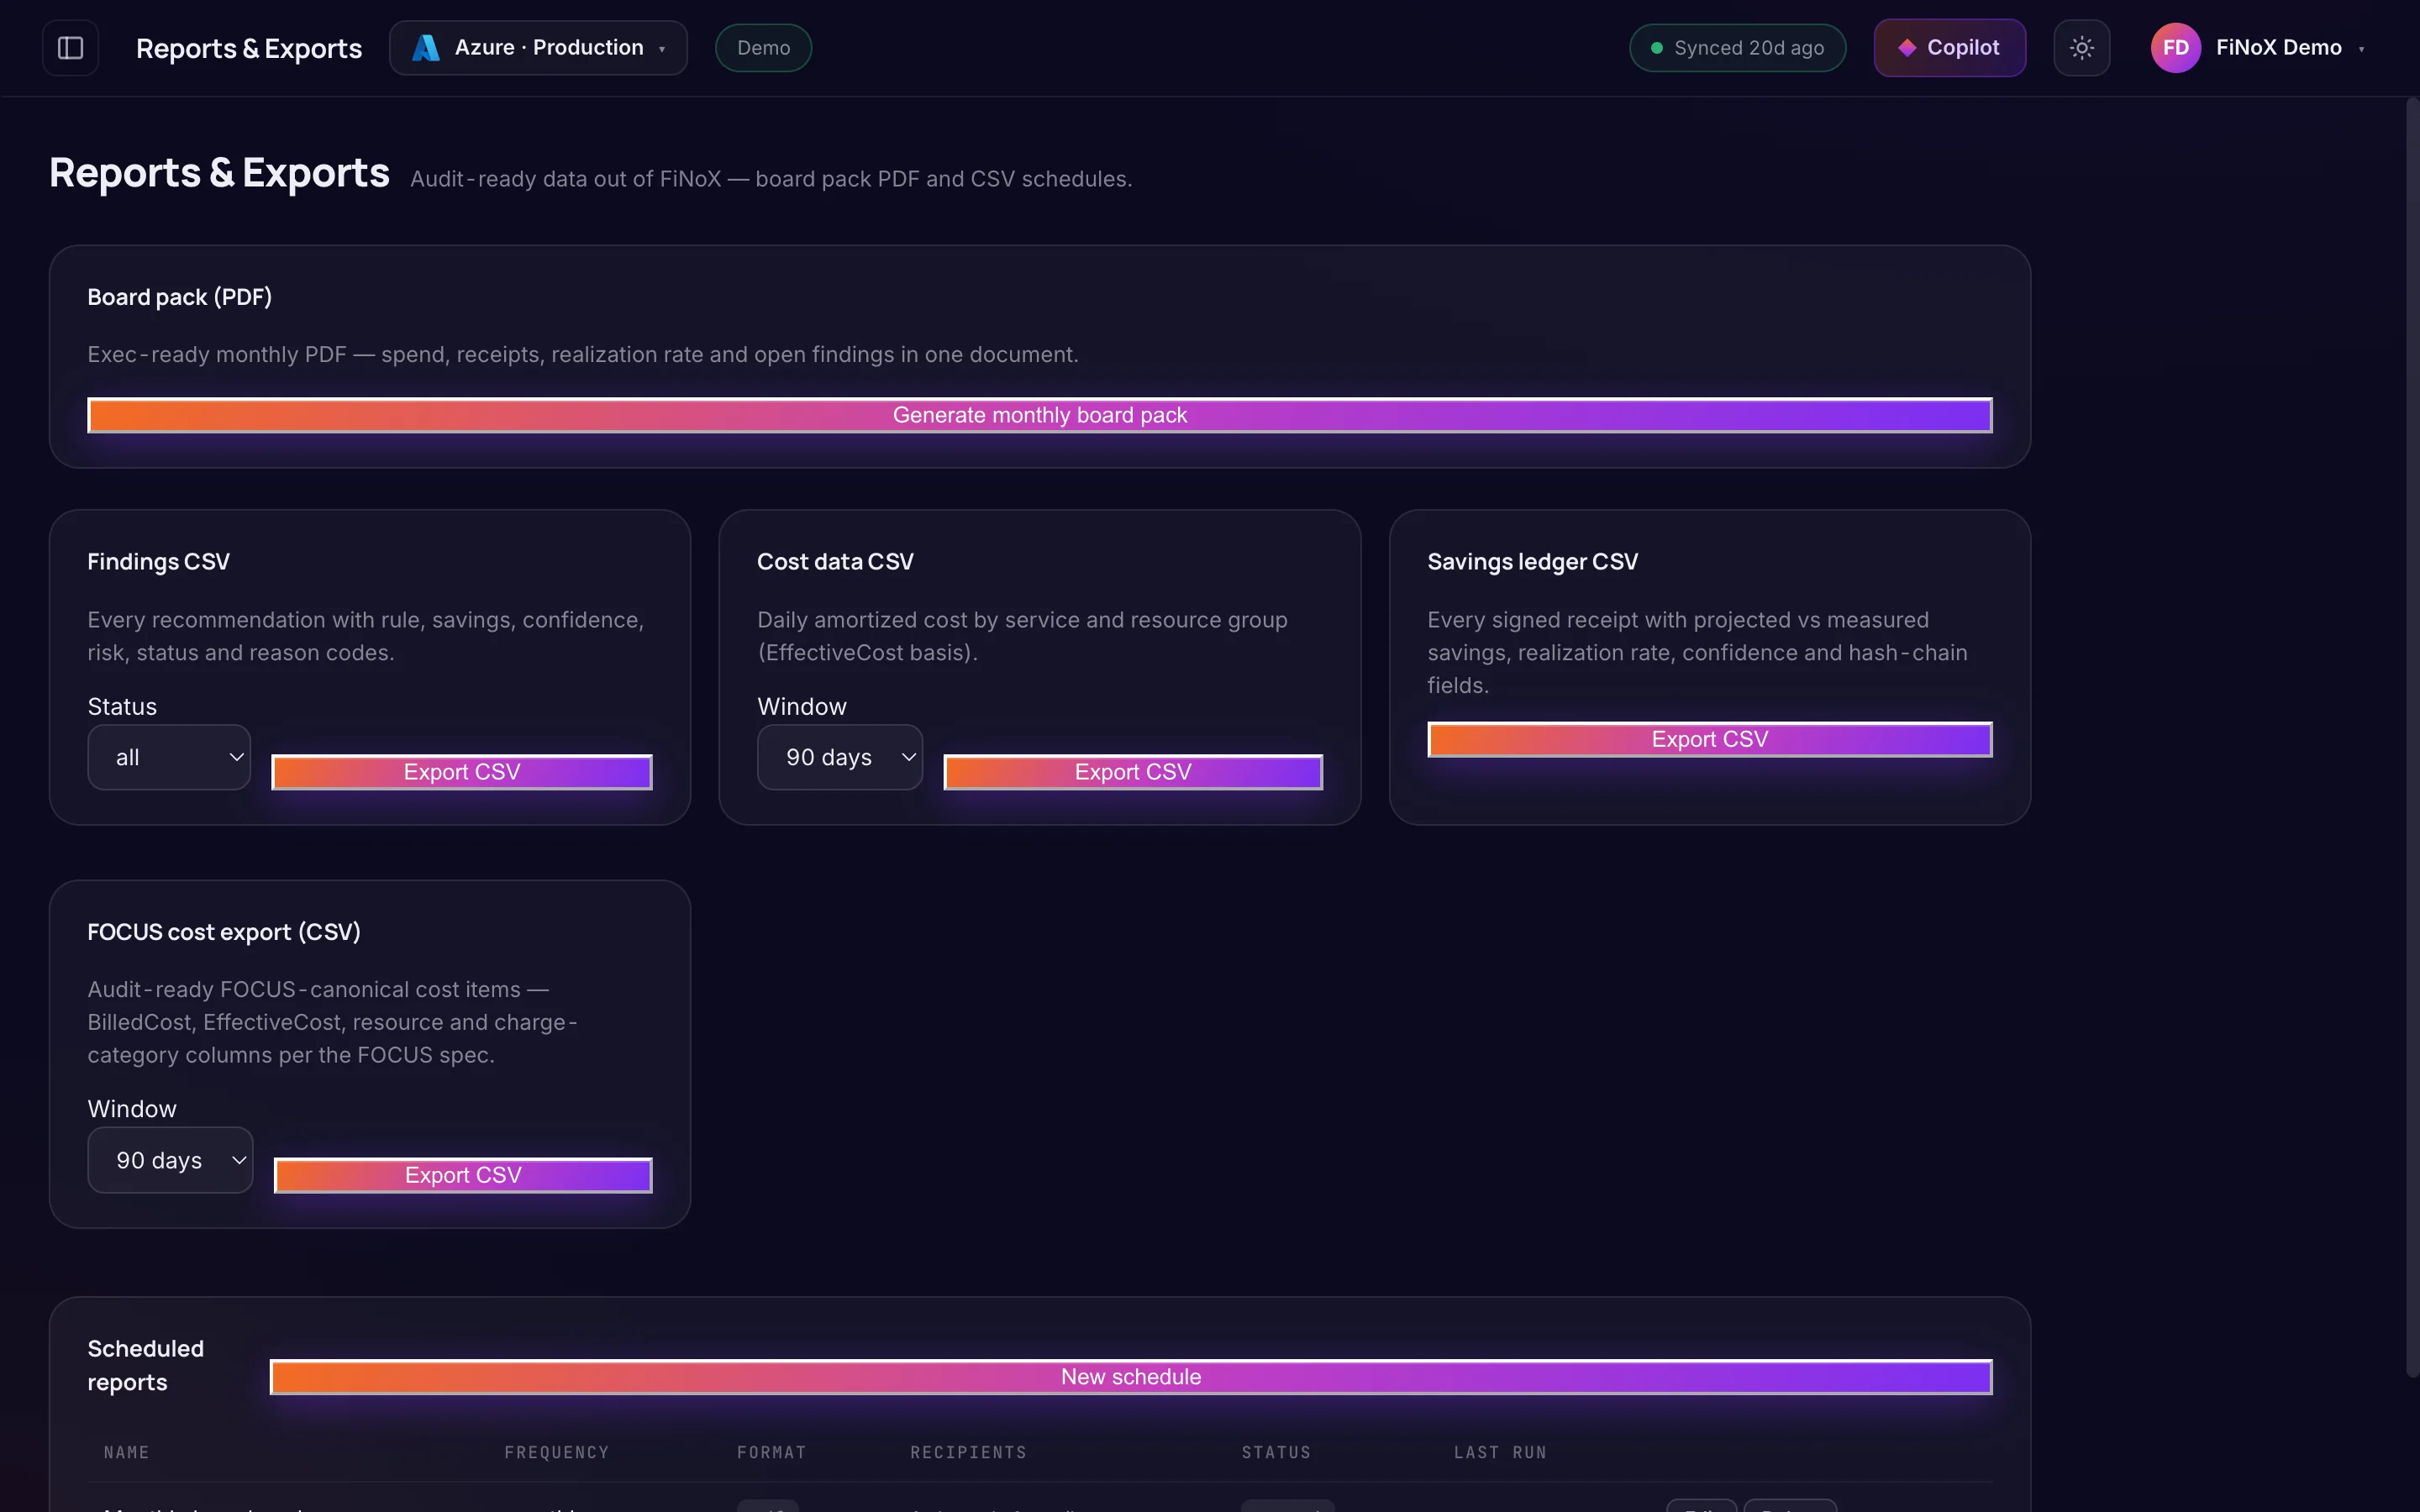
Task: Export the FOCUS cost CSV
Action: tap(463, 1175)
